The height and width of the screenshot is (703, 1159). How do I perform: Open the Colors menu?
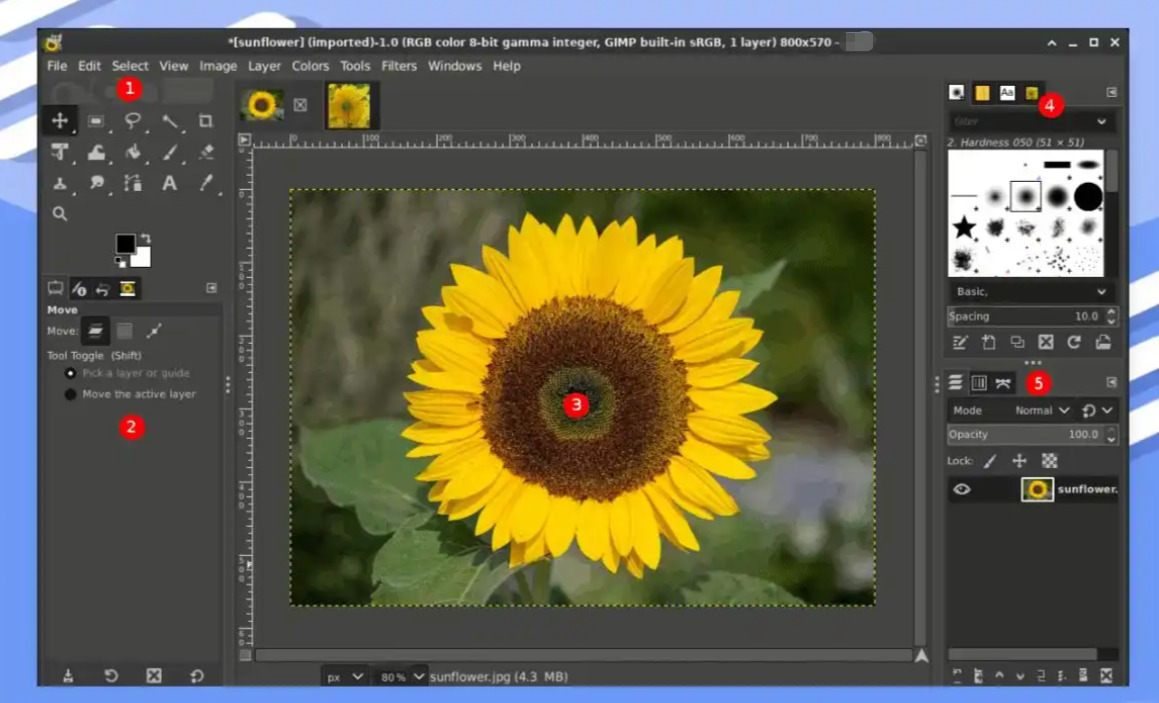tap(310, 66)
